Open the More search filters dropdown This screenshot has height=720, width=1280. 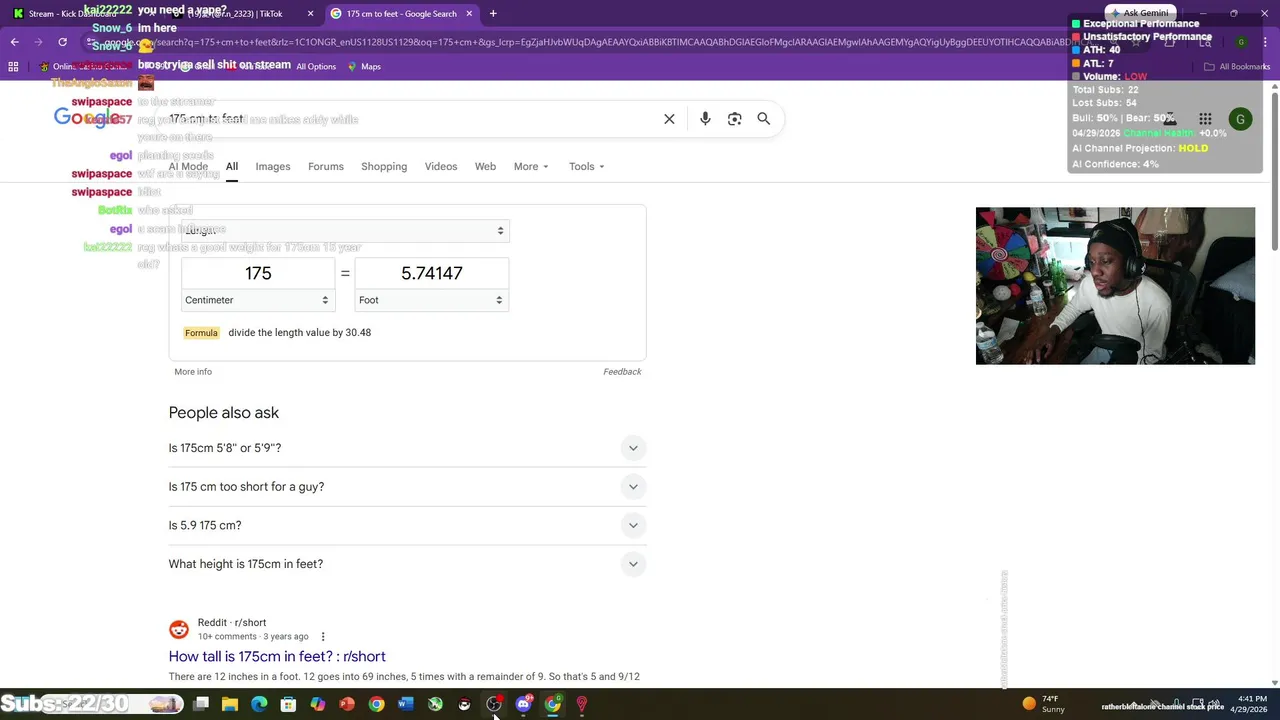click(x=531, y=167)
